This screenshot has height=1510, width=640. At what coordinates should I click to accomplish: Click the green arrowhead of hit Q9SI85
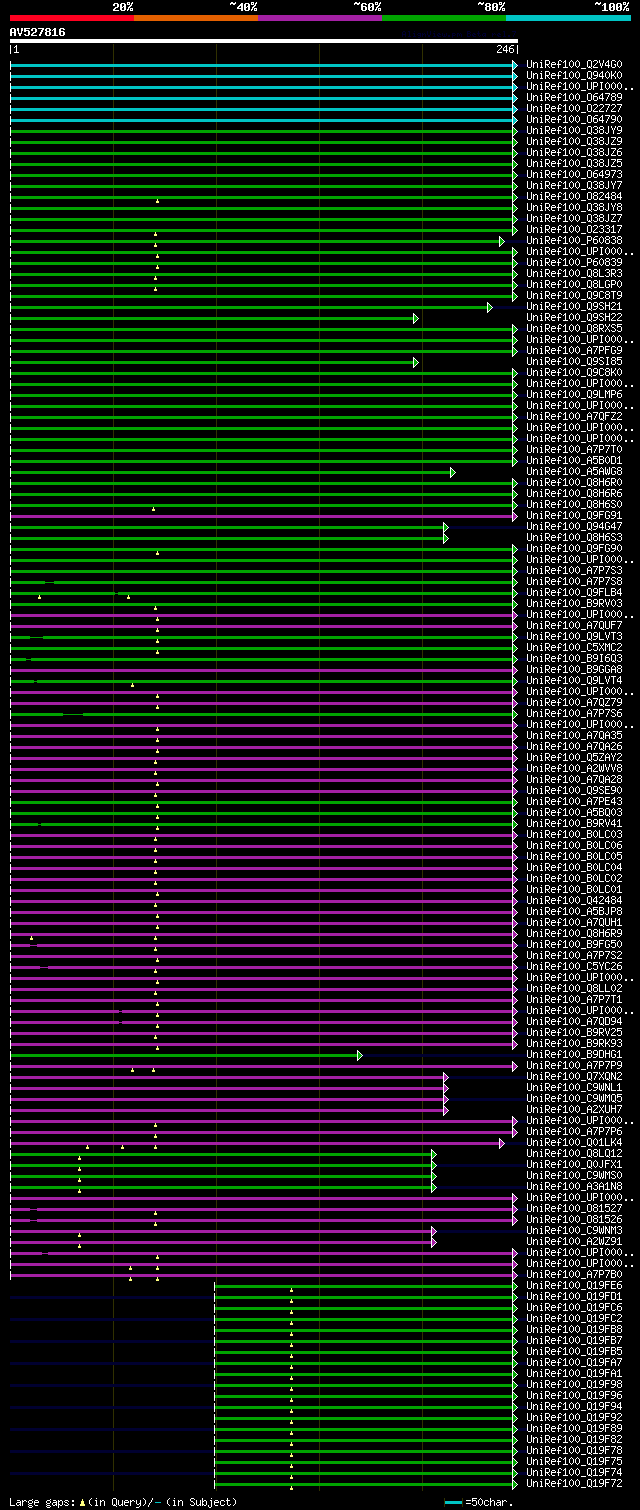pos(416,362)
